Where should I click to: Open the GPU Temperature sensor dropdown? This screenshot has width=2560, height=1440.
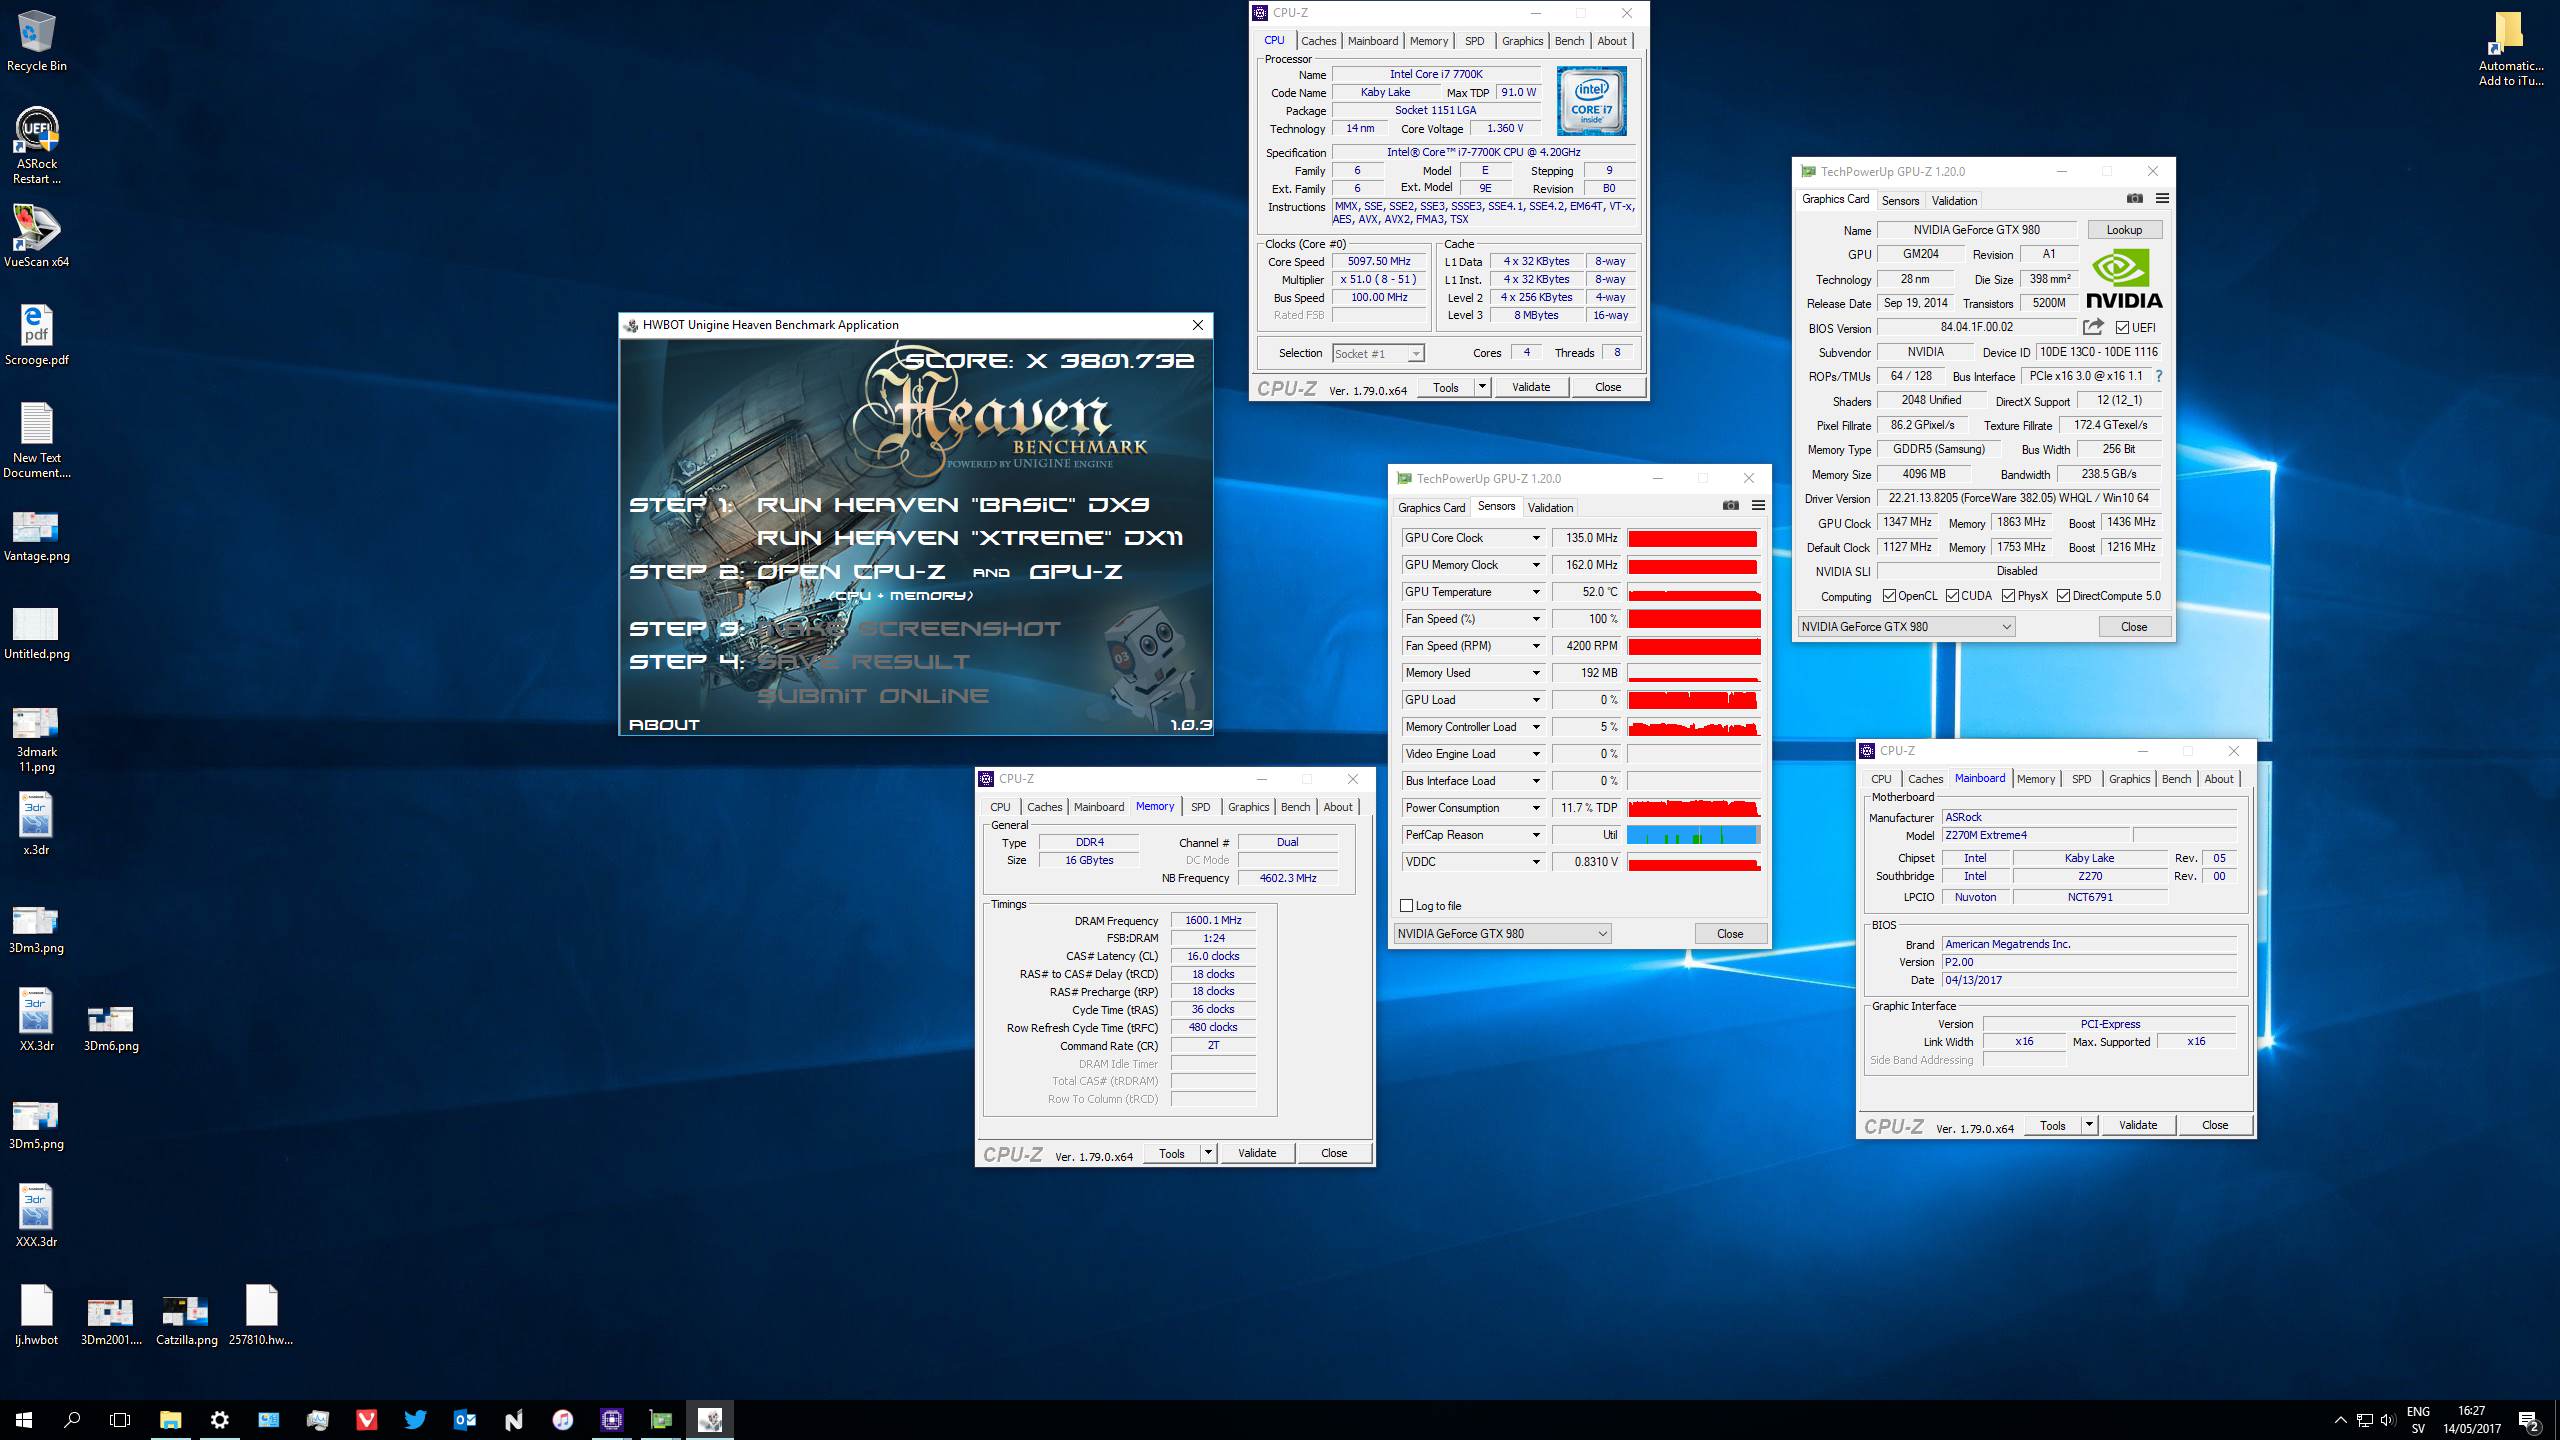(x=1536, y=592)
